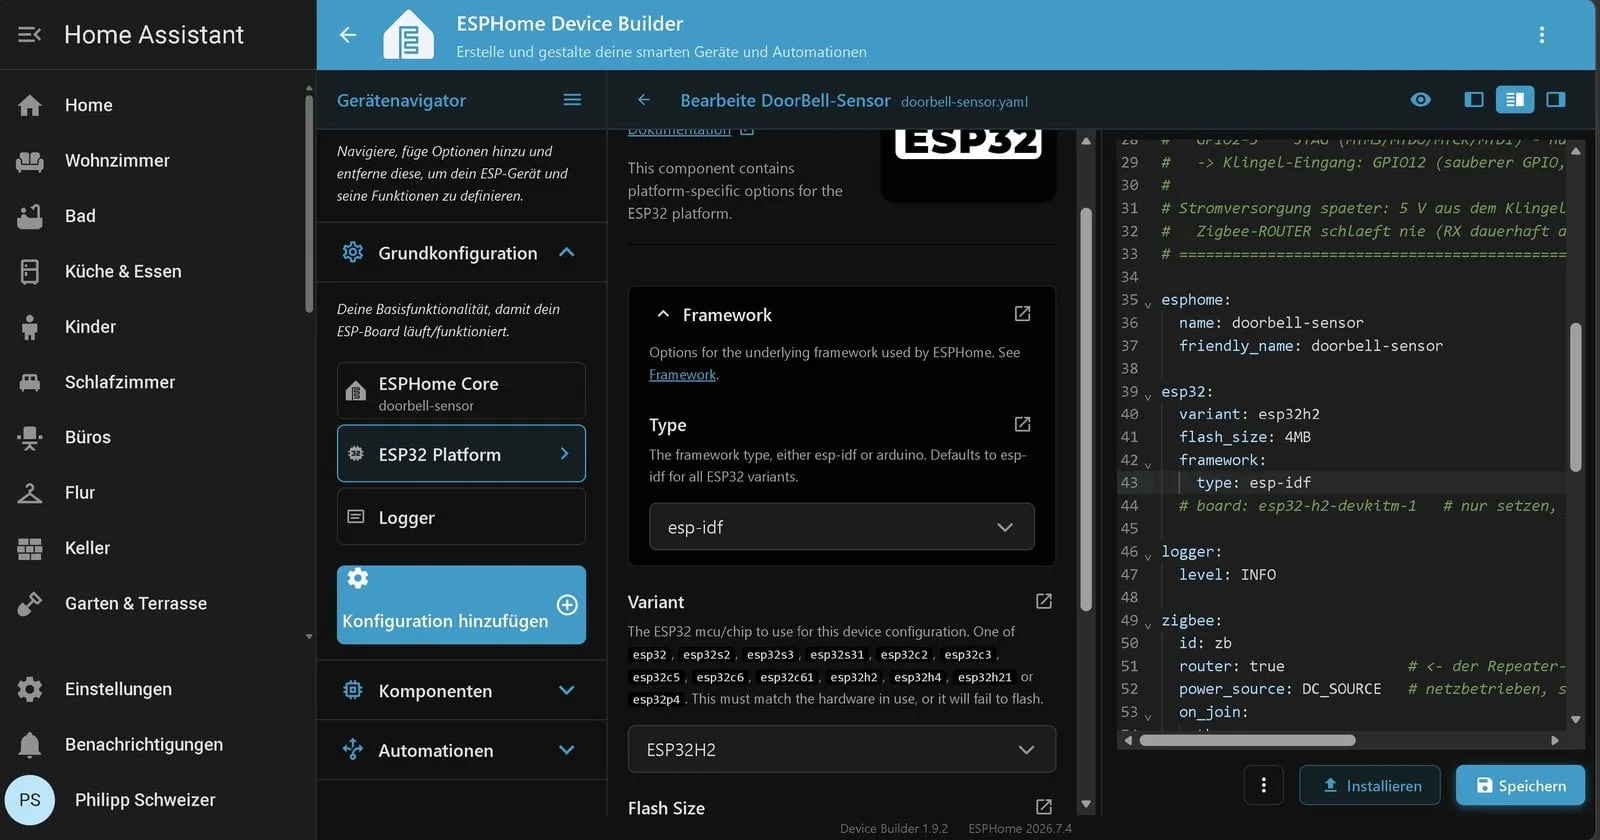This screenshot has width=1600, height=840.
Task: Select the ESP32 Platform item
Action: 461,454
